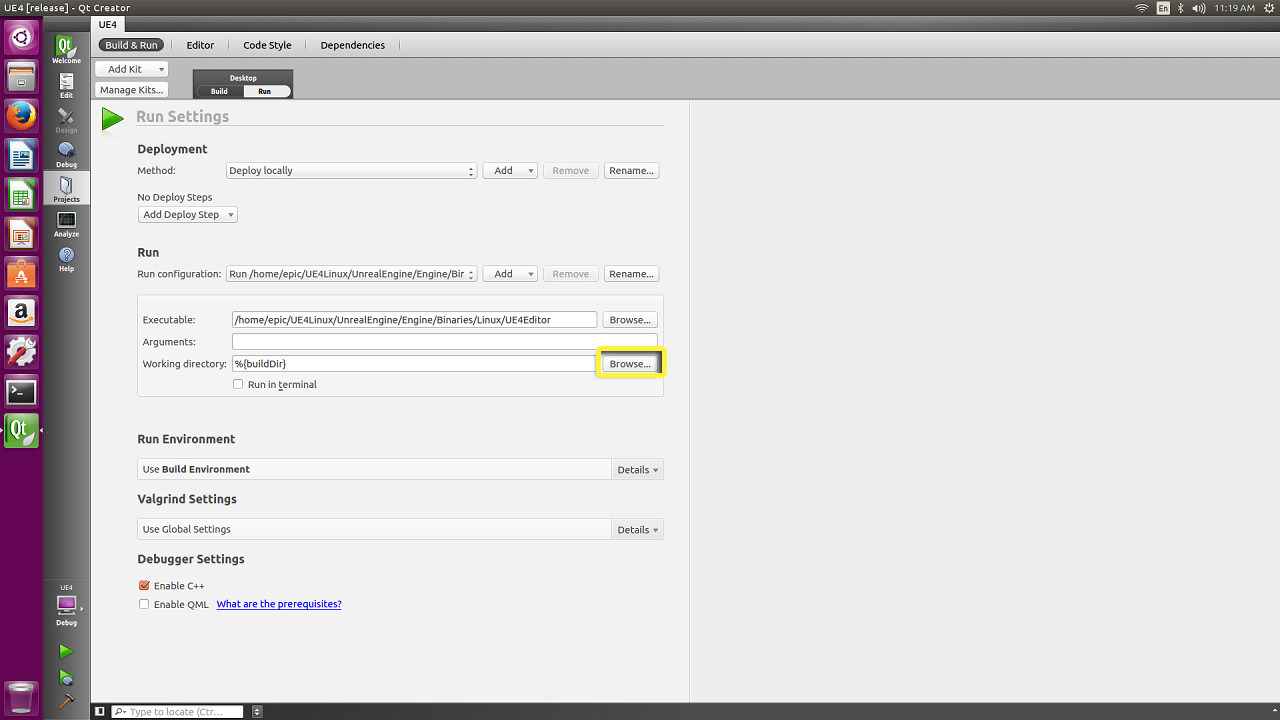Screen dimensions: 1280x720
Task: Enable the QML debugger checkbox
Action: pyautogui.click(x=144, y=604)
